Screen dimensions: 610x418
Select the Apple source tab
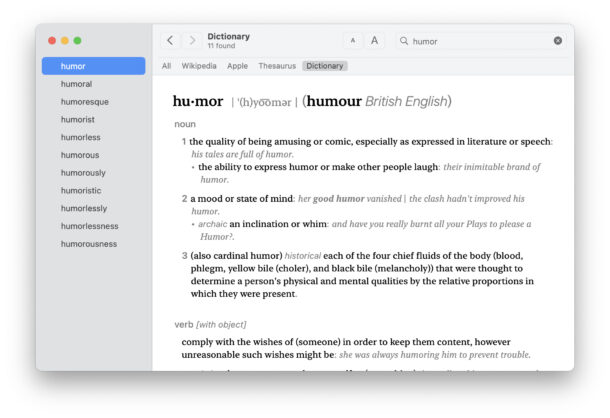click(x=237, y=66)
